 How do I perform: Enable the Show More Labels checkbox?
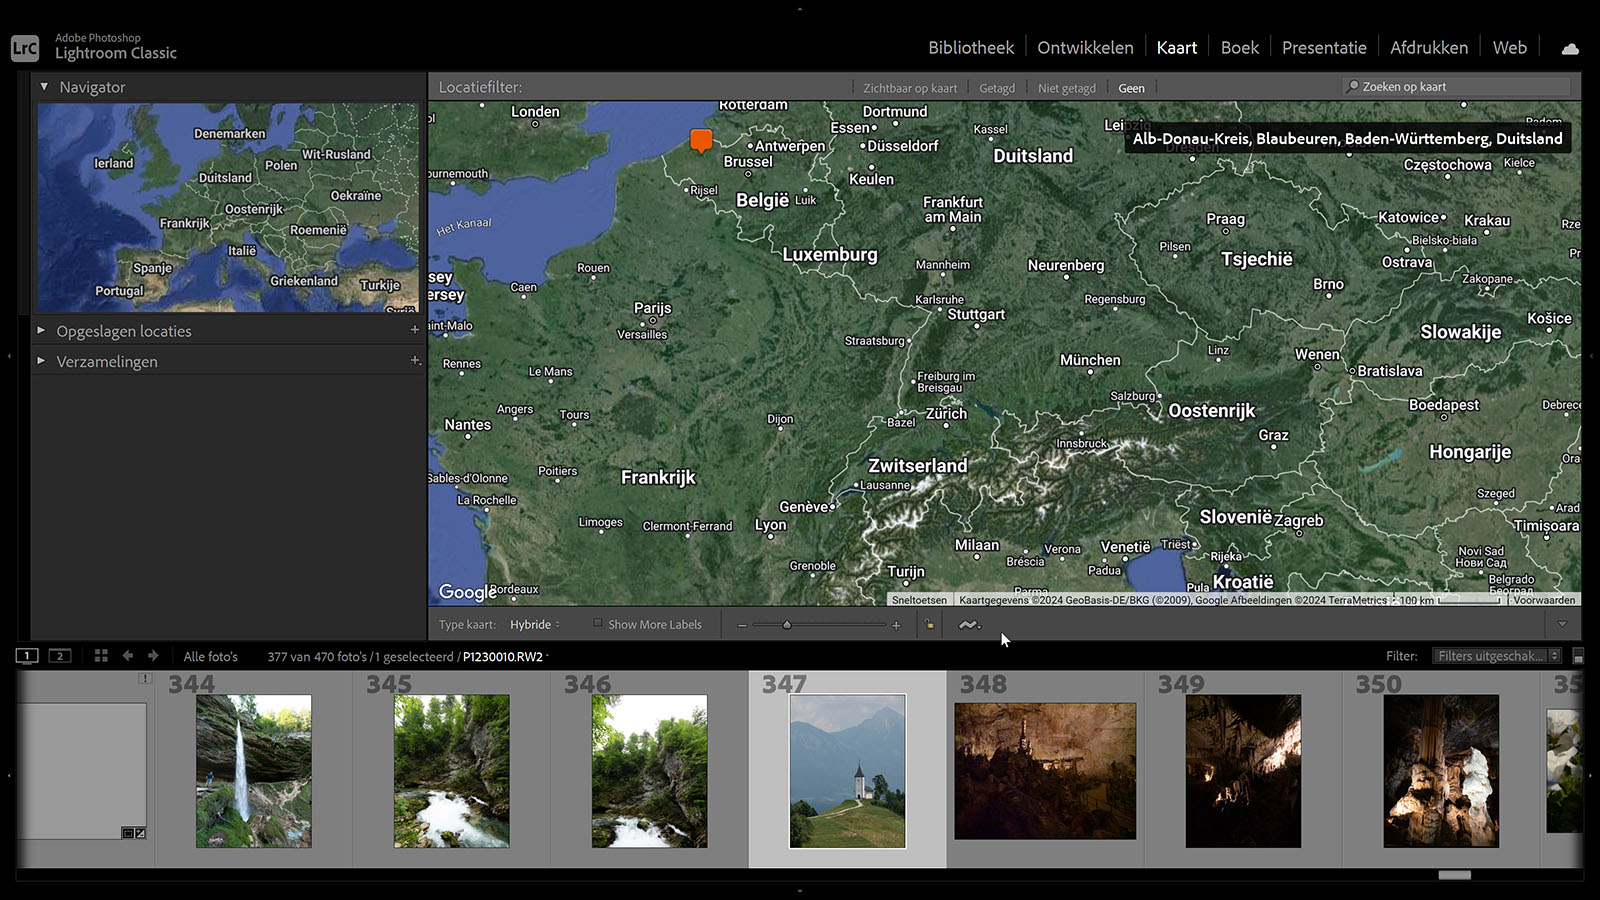point(598,624)
